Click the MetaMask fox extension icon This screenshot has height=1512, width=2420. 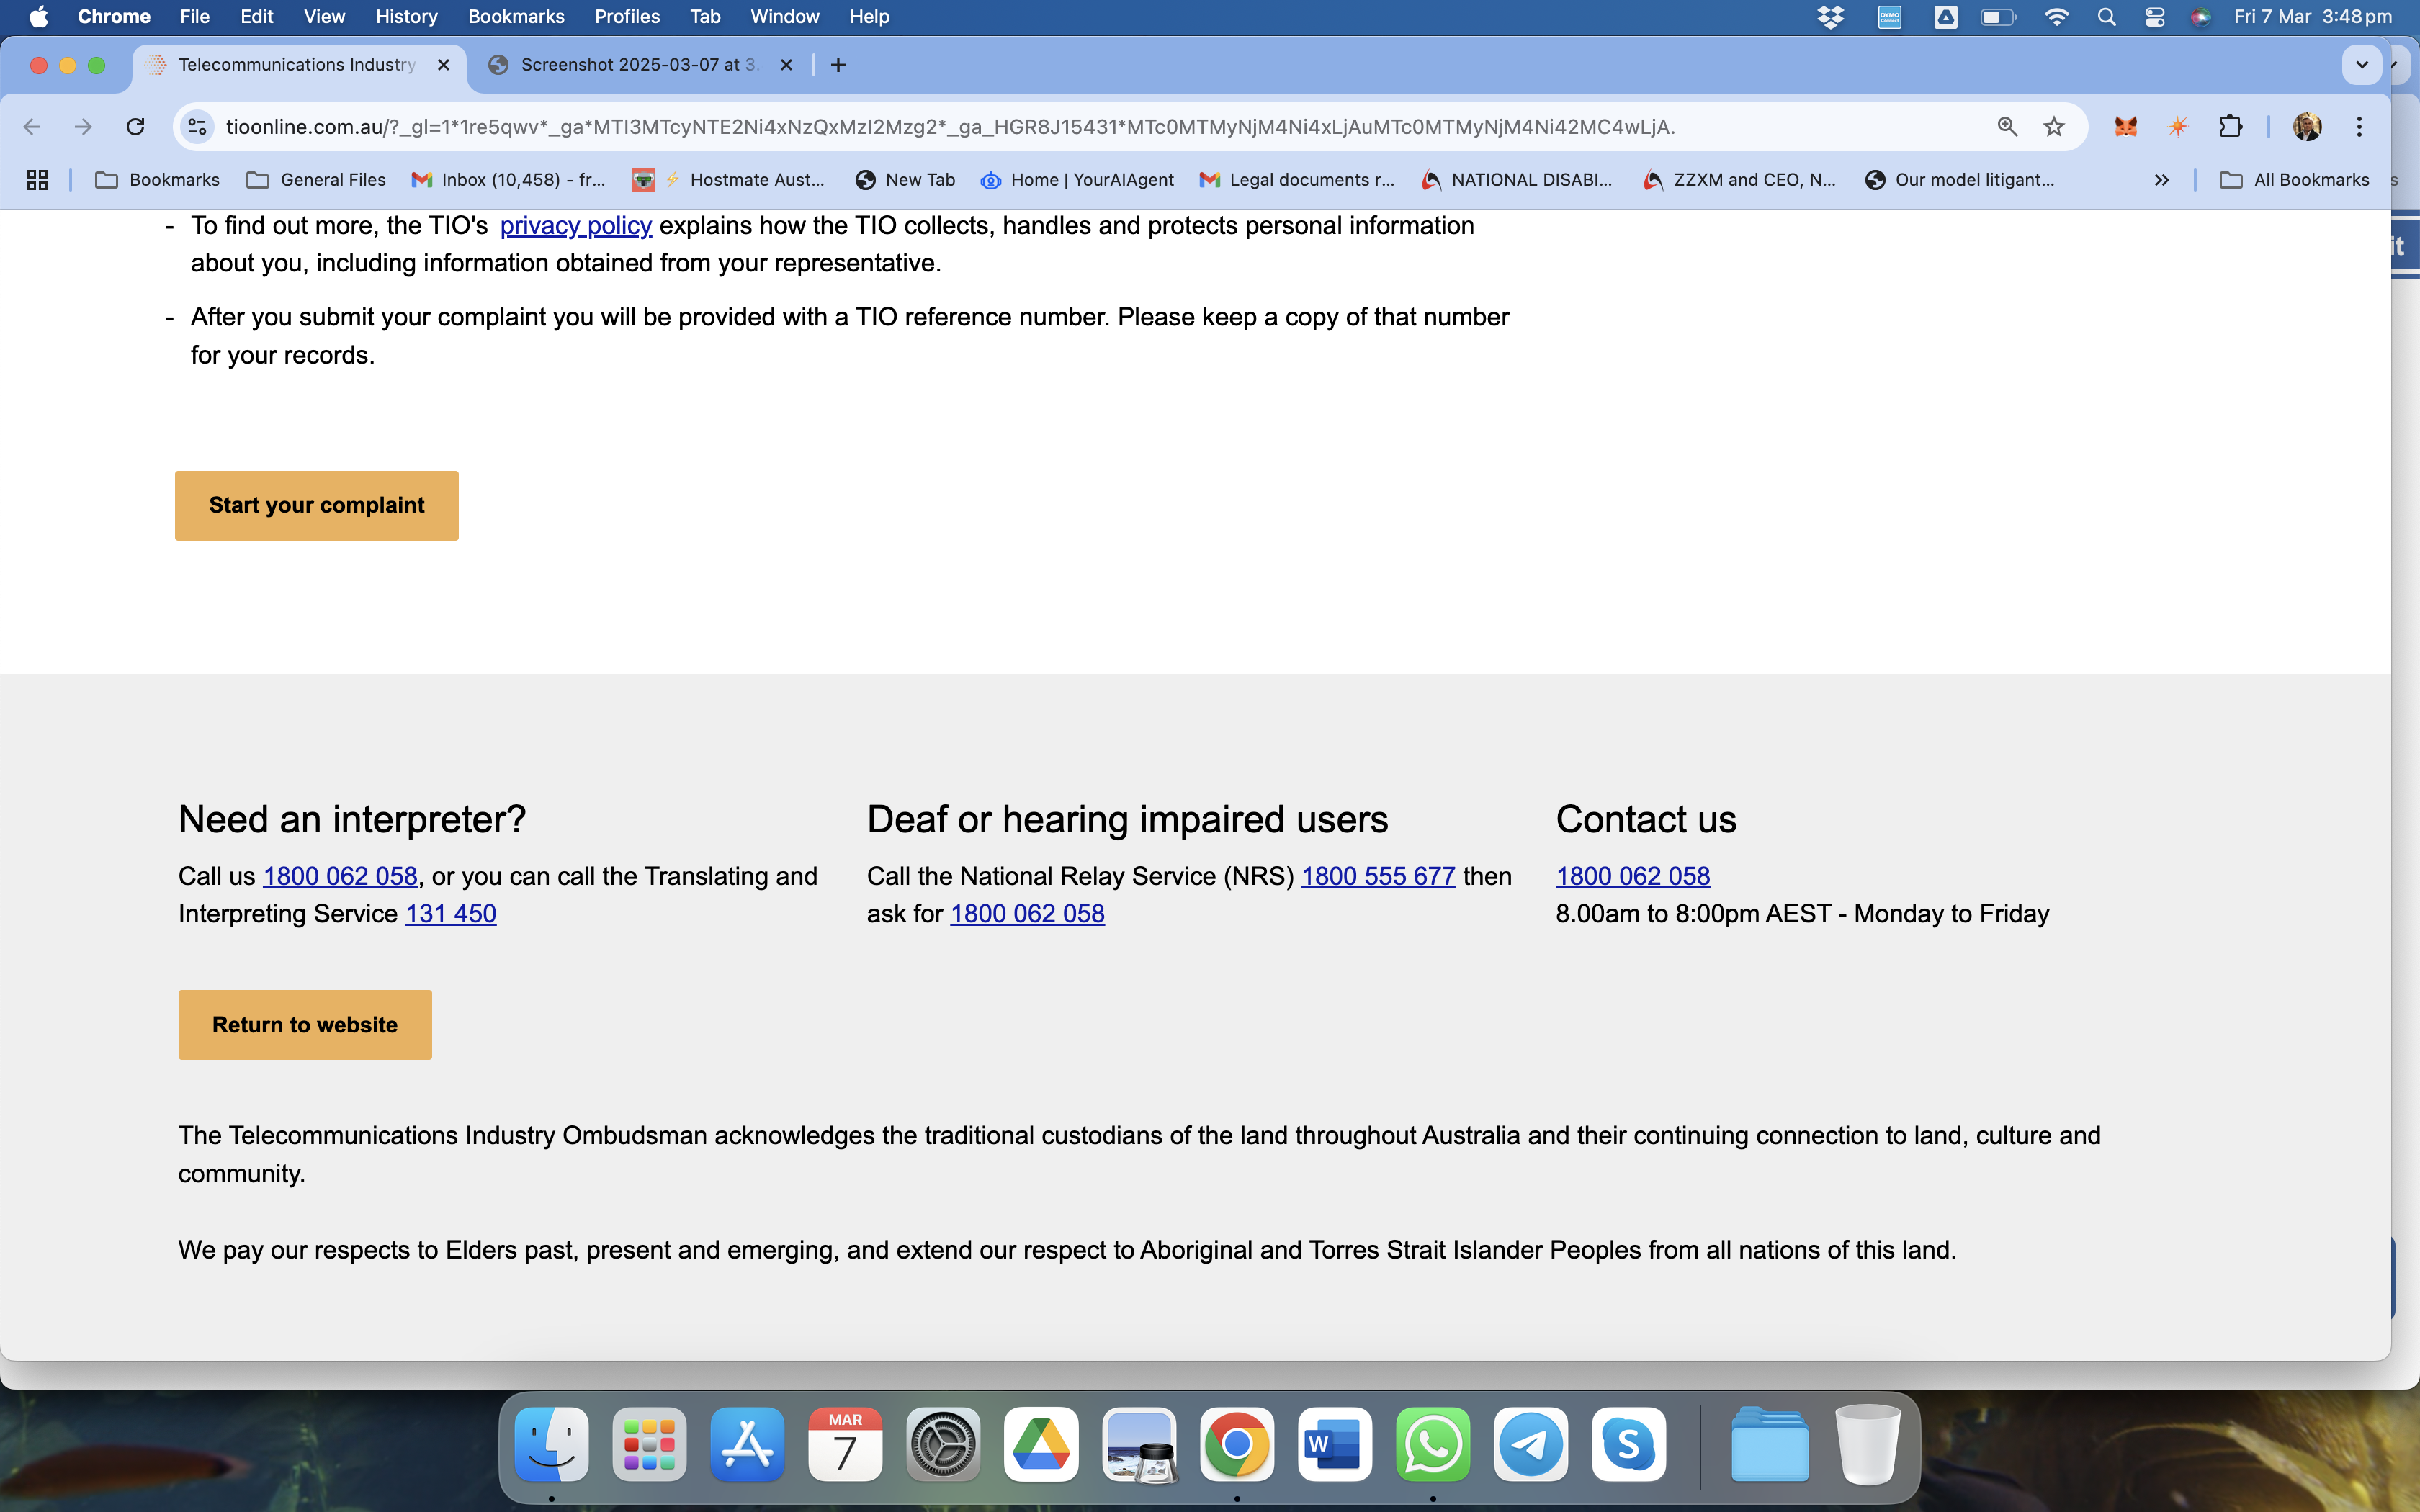pos(2125,127)
